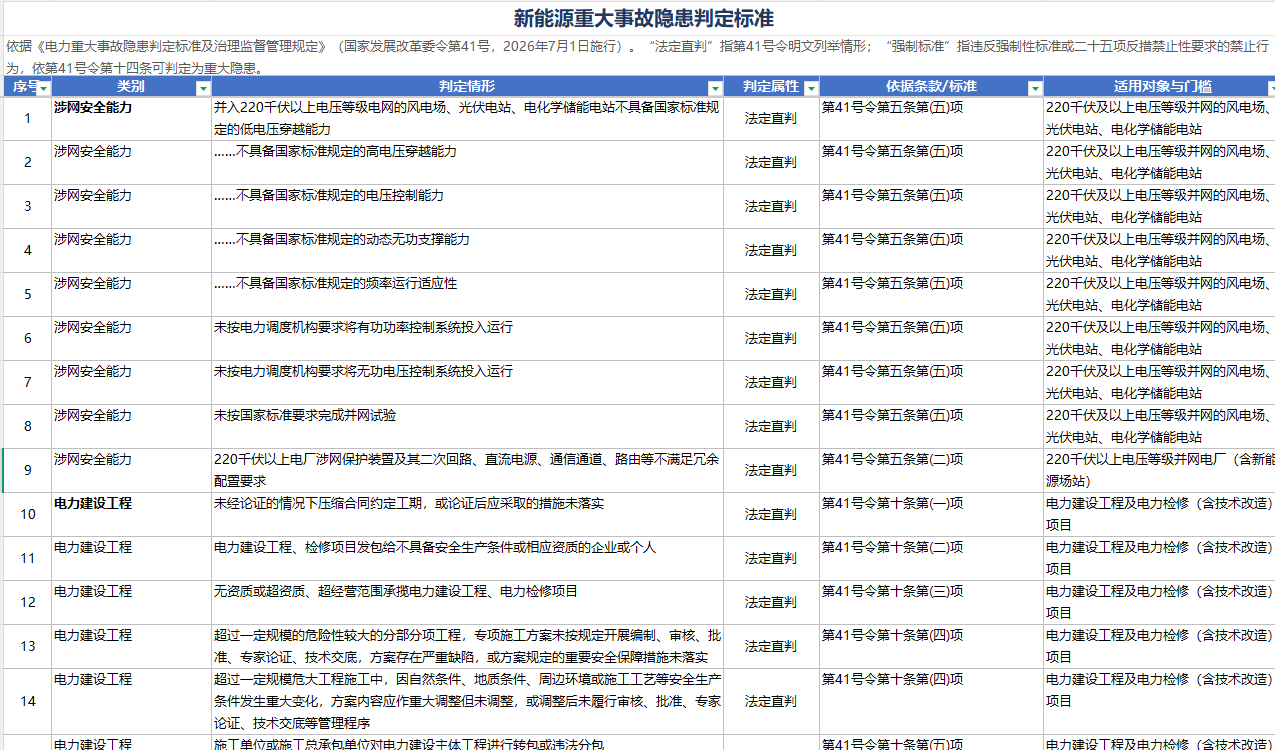Select the 电力建设工程 cell in row 13

[x=131, y=647]
